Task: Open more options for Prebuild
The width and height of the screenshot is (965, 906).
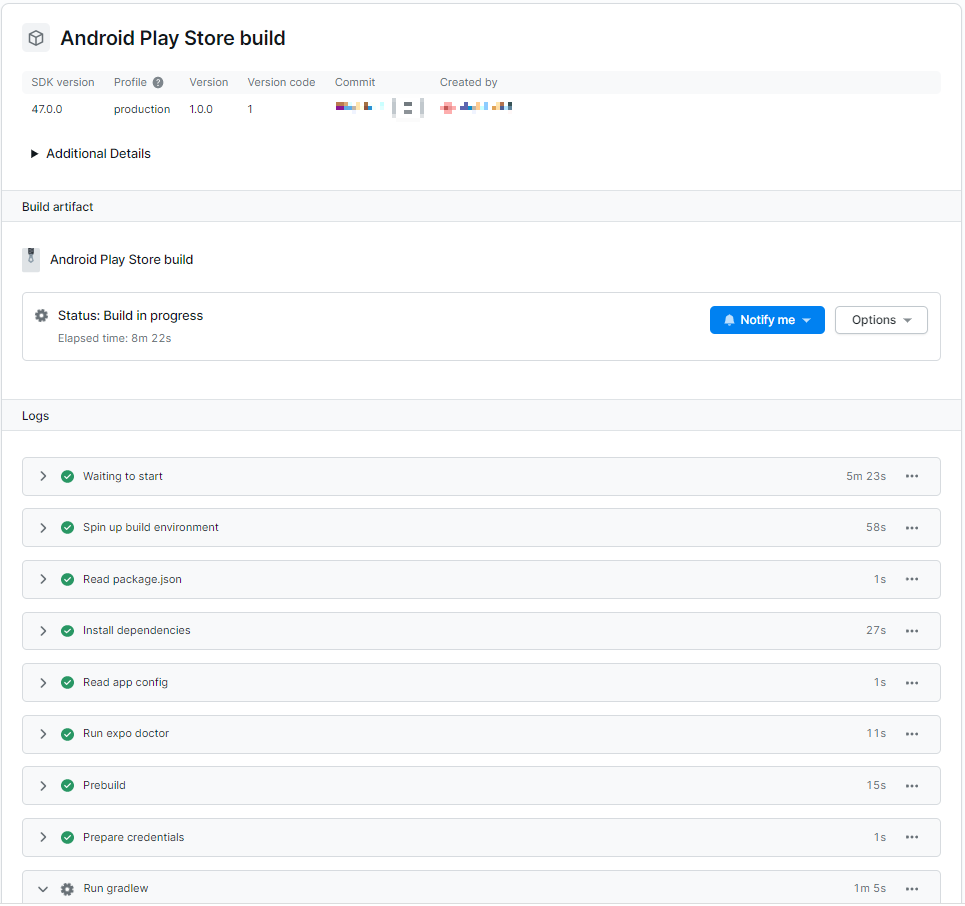Action: pos(912,786)
